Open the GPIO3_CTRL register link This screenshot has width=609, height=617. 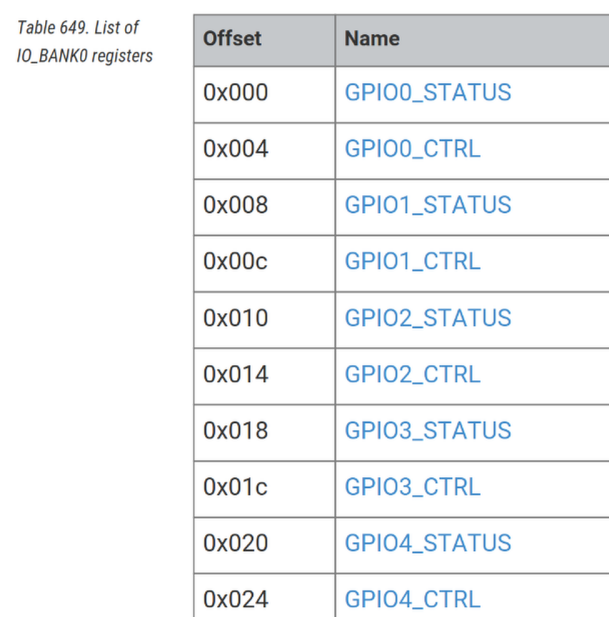tap(412, 487)
